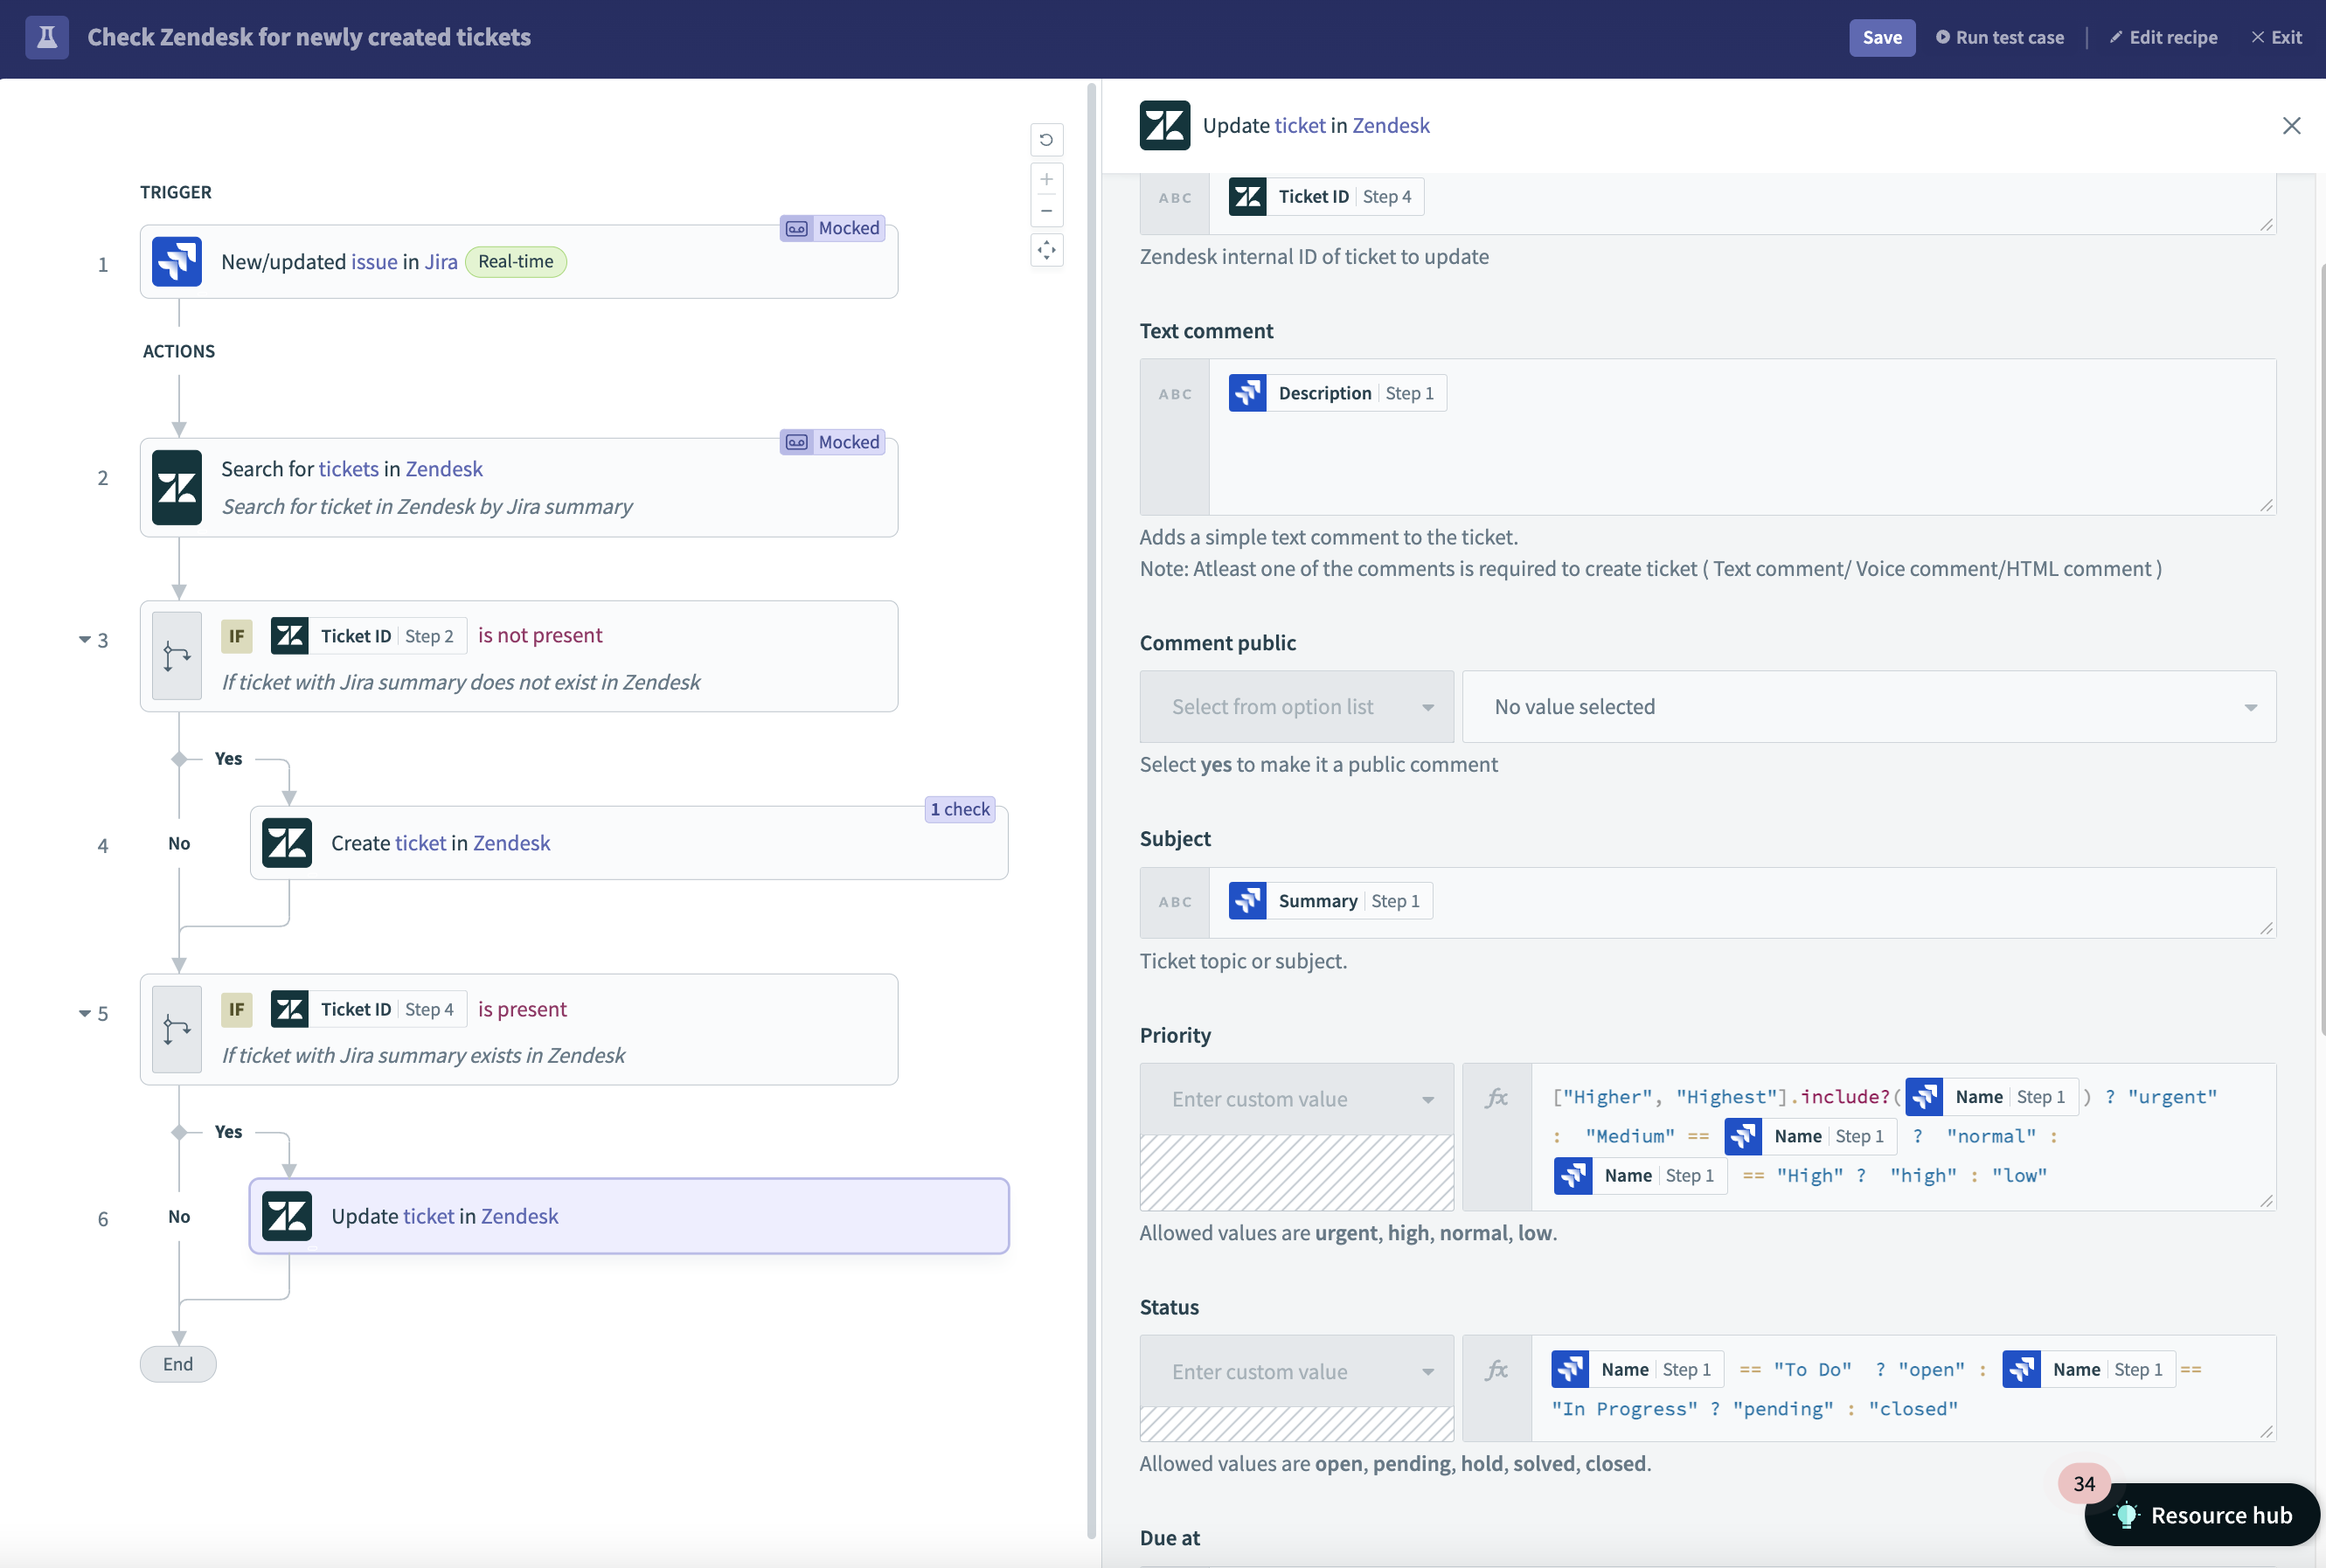The height and width of the screenshot is (1568, 2326).
Task: Click the Jira icon on trigger step 1
Action: [177, 260]
